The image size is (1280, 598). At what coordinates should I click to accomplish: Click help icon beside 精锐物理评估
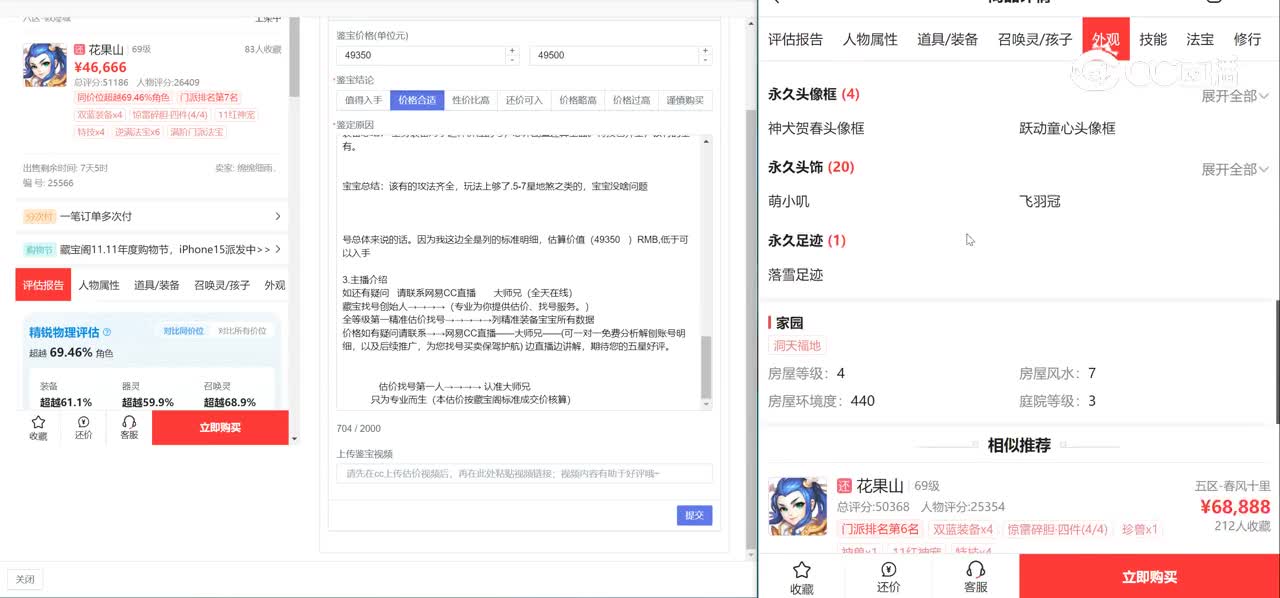107,332
